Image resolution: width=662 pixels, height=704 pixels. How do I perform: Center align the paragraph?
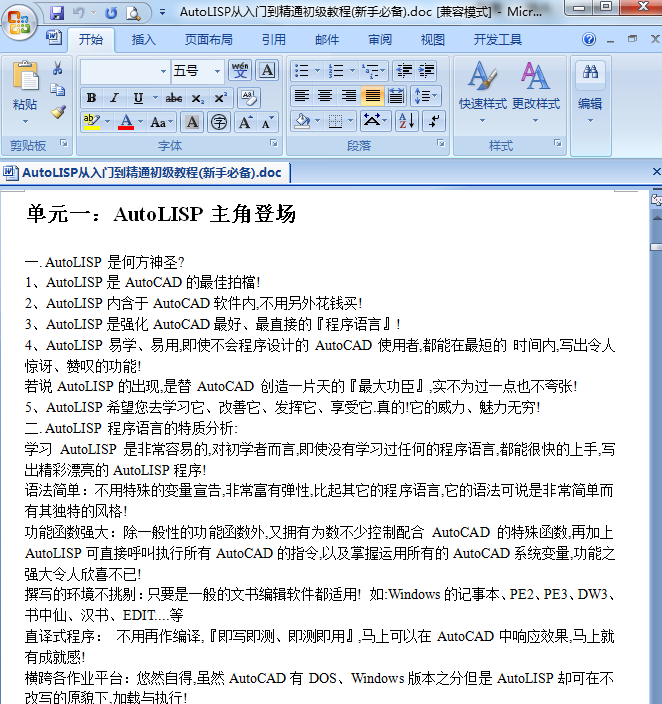click(325, 96)
